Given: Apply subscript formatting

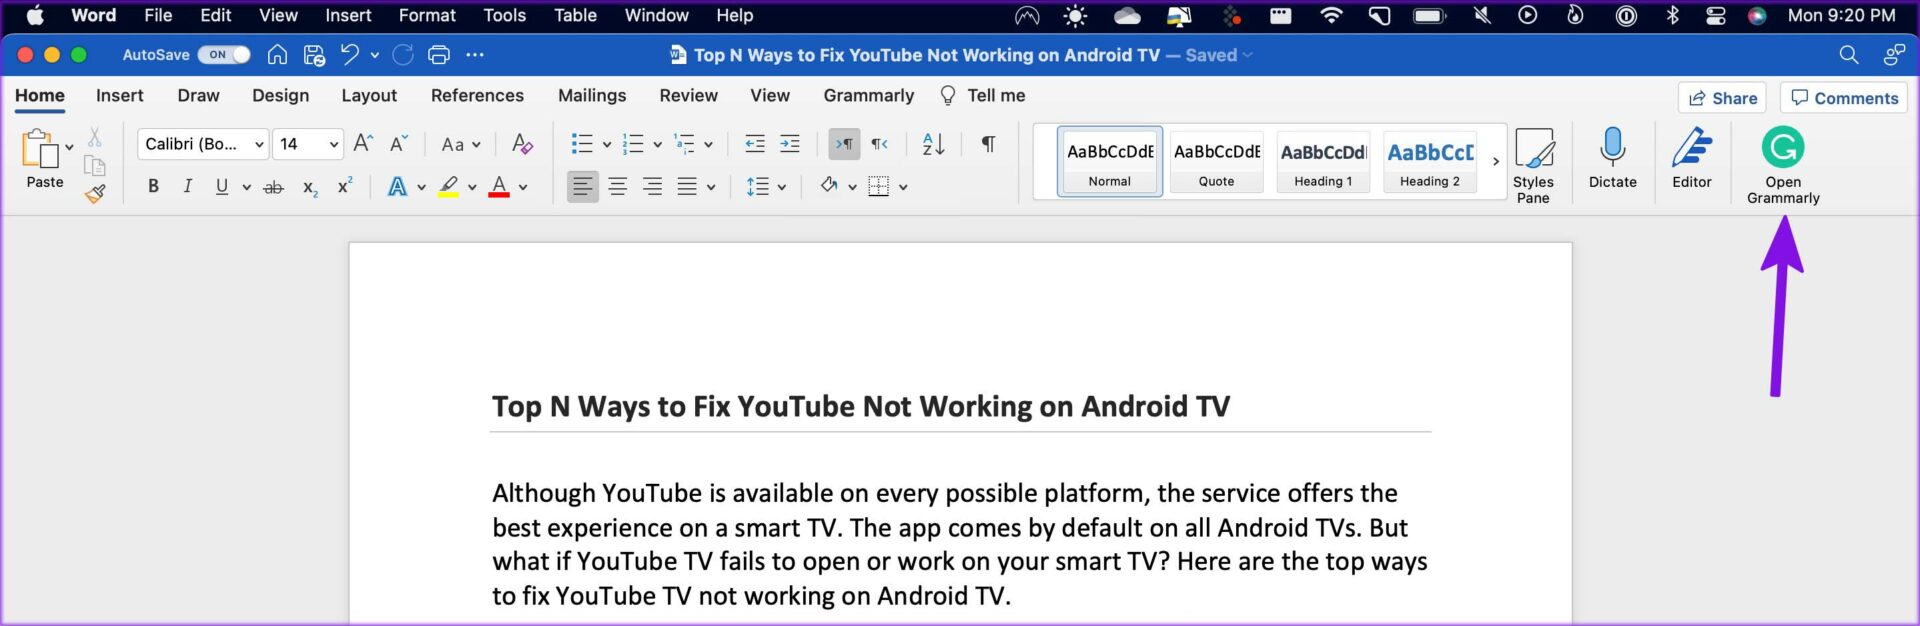Looking at the screenshot, I should pos(310,187).
